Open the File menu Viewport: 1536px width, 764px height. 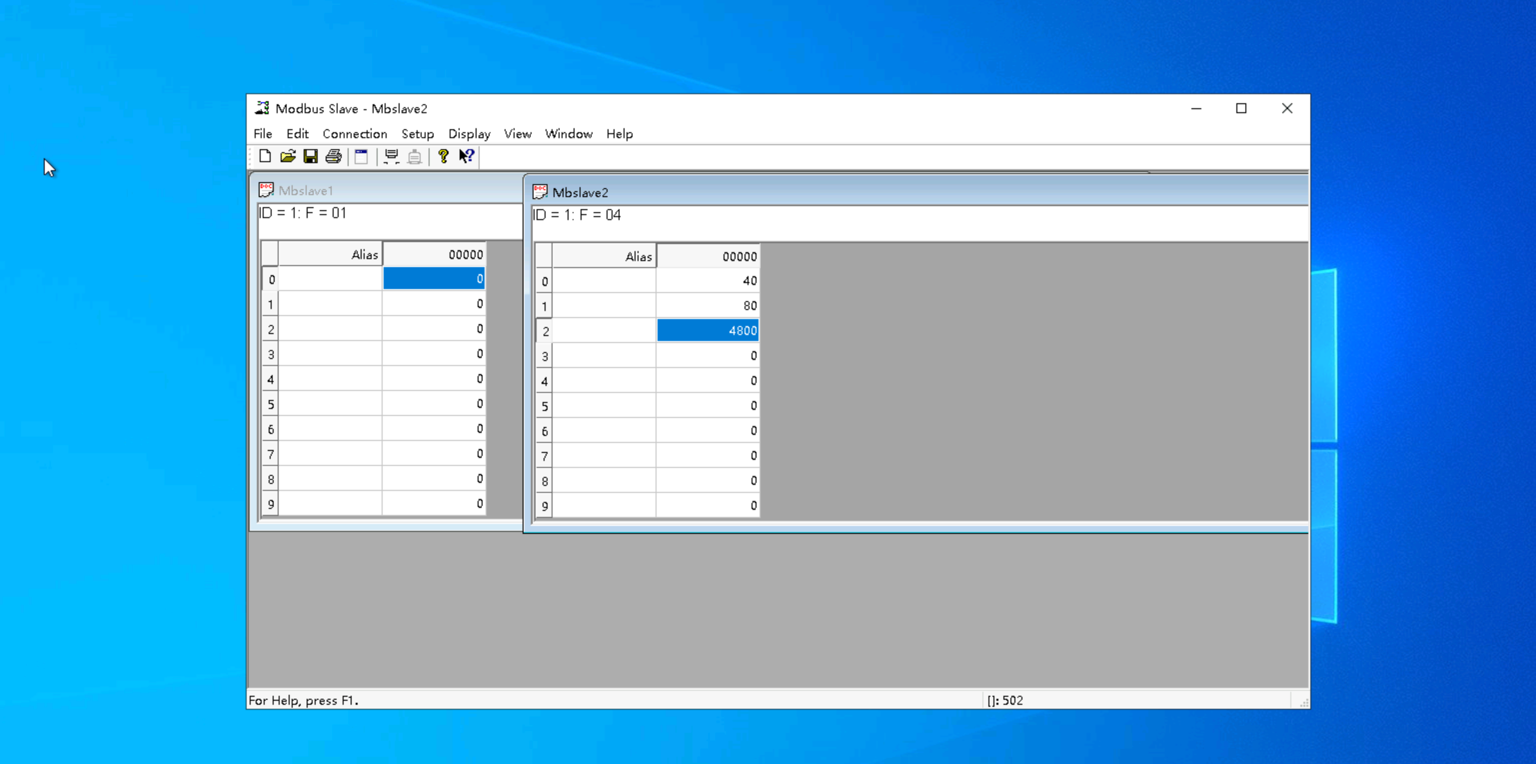point(263,134)
